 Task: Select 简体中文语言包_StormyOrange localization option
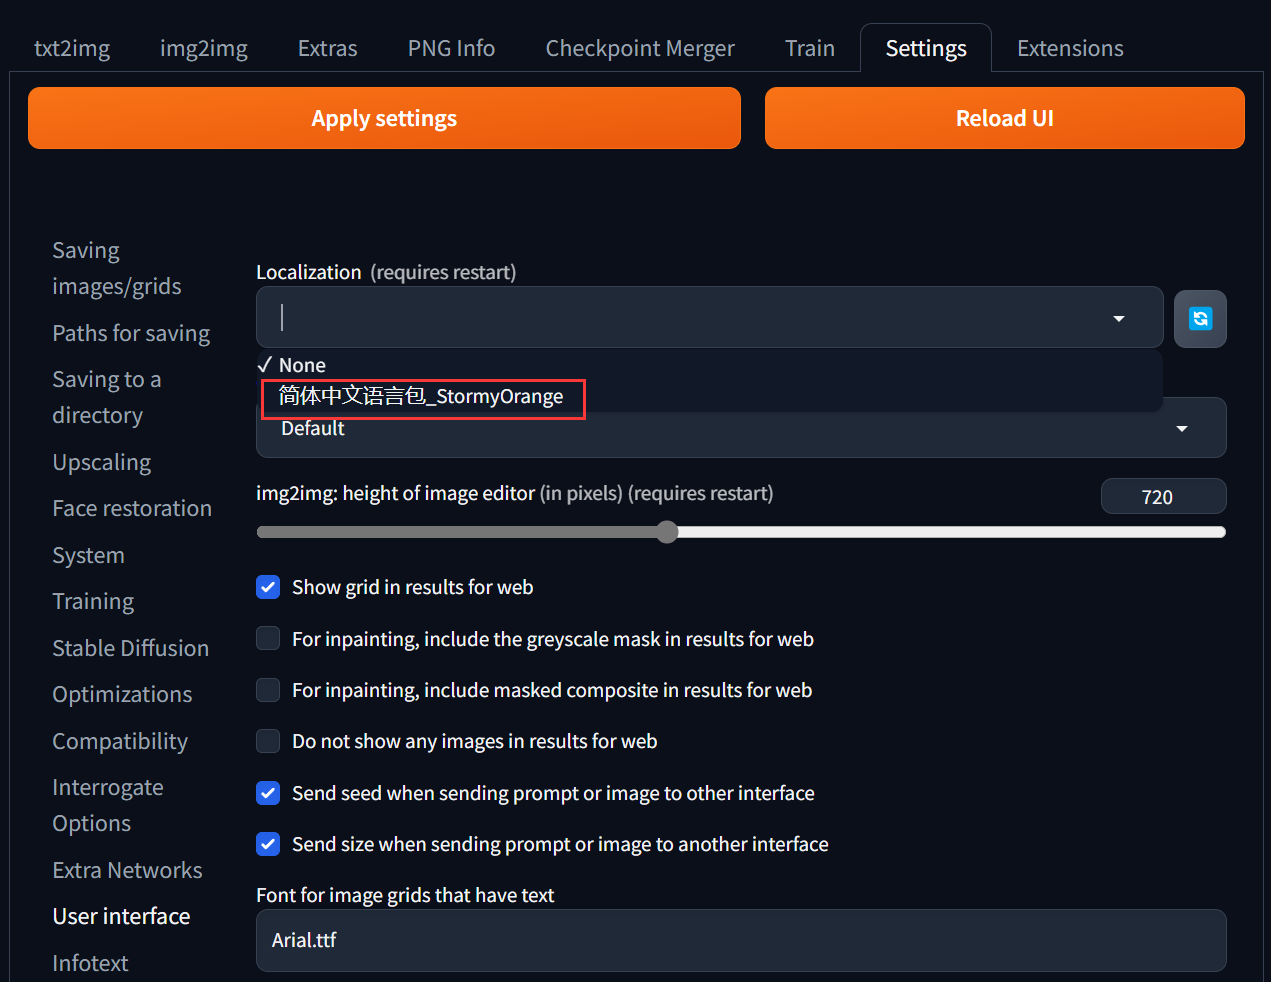tap(421, 396)
